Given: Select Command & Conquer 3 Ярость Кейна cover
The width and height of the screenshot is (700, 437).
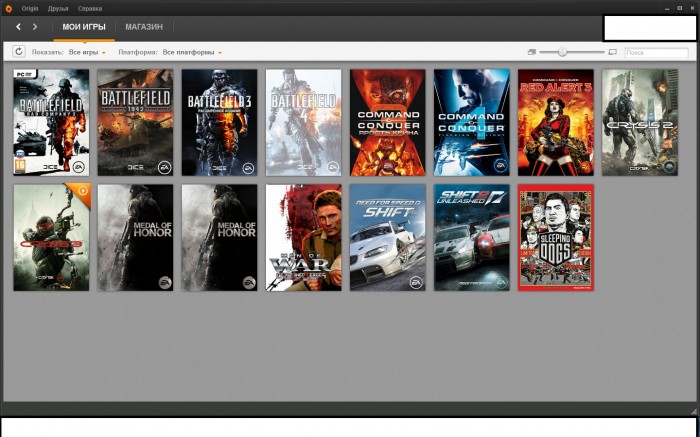Looking at the screenshot, I should pos(388,122).
